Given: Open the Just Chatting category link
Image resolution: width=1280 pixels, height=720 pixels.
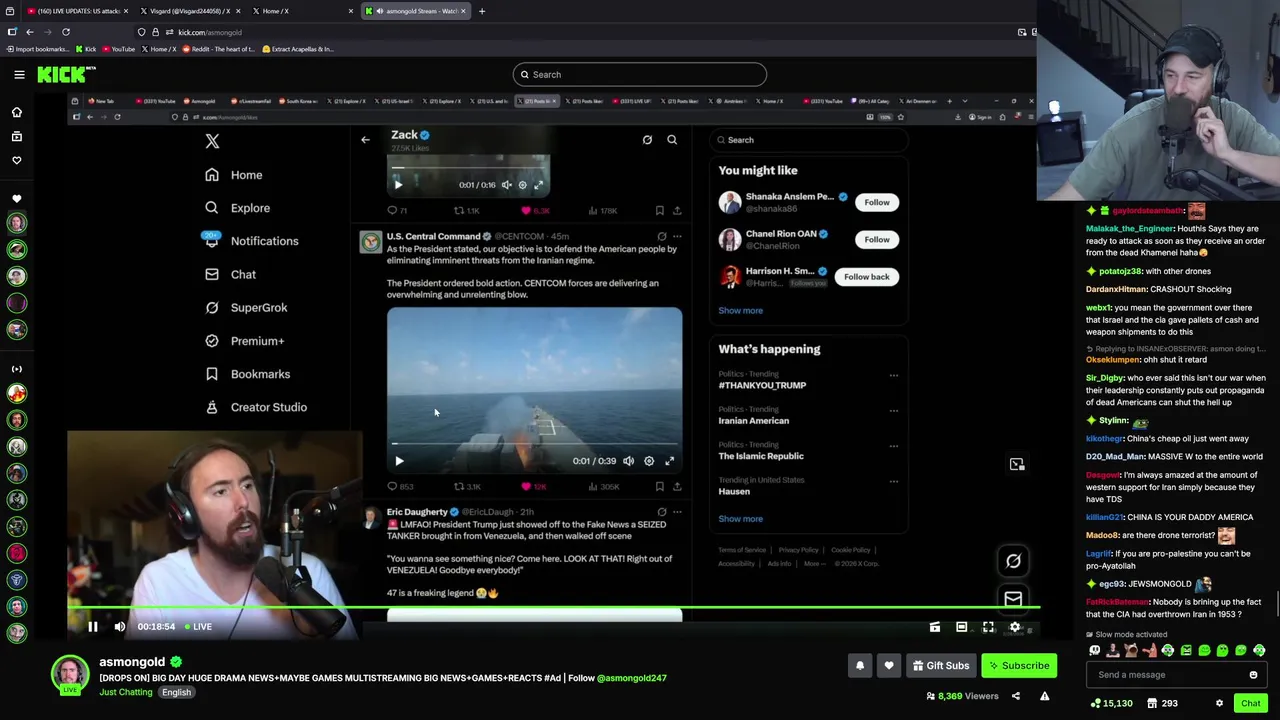Looking at the screenshot, I should pos(126,692).
